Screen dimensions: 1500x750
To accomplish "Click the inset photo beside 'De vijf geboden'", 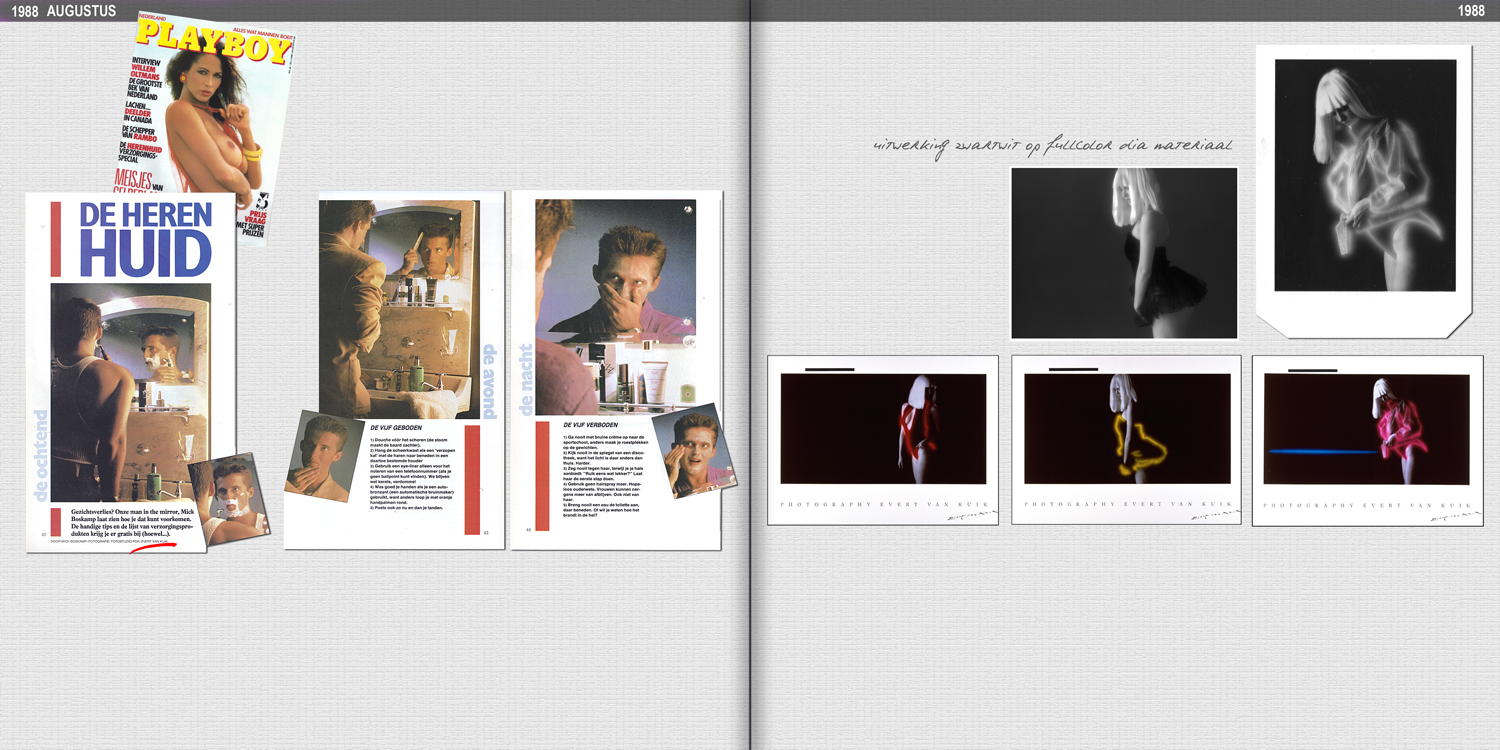I will (x=323, y=456).
